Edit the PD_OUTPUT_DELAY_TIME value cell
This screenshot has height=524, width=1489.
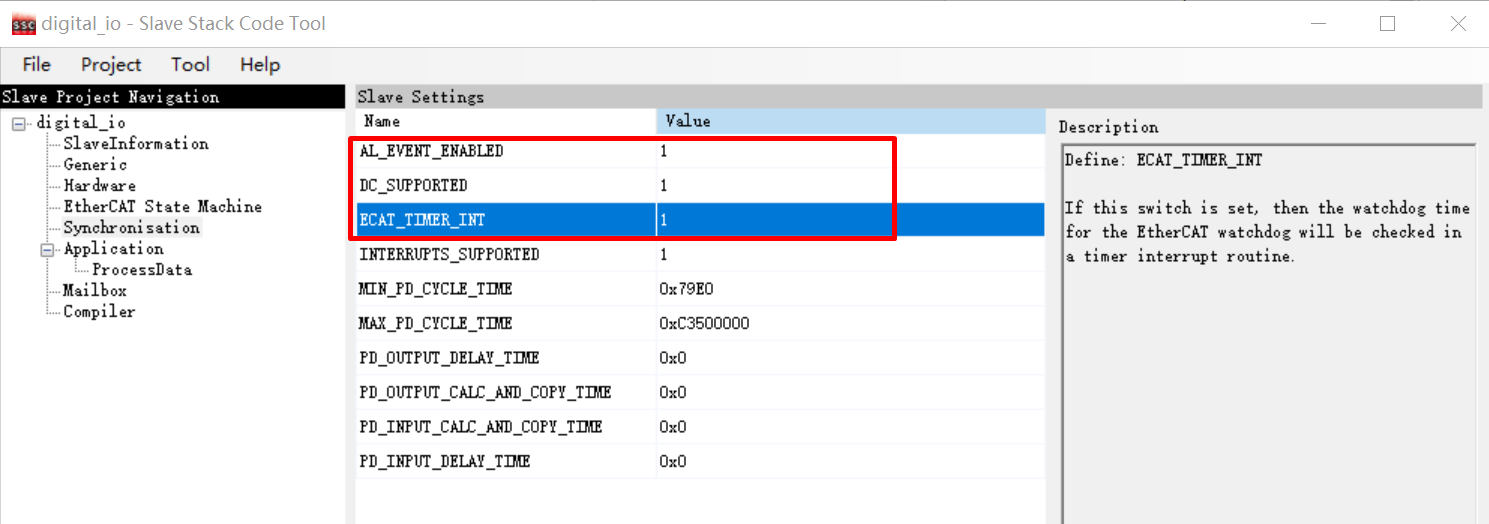[851, 358]
